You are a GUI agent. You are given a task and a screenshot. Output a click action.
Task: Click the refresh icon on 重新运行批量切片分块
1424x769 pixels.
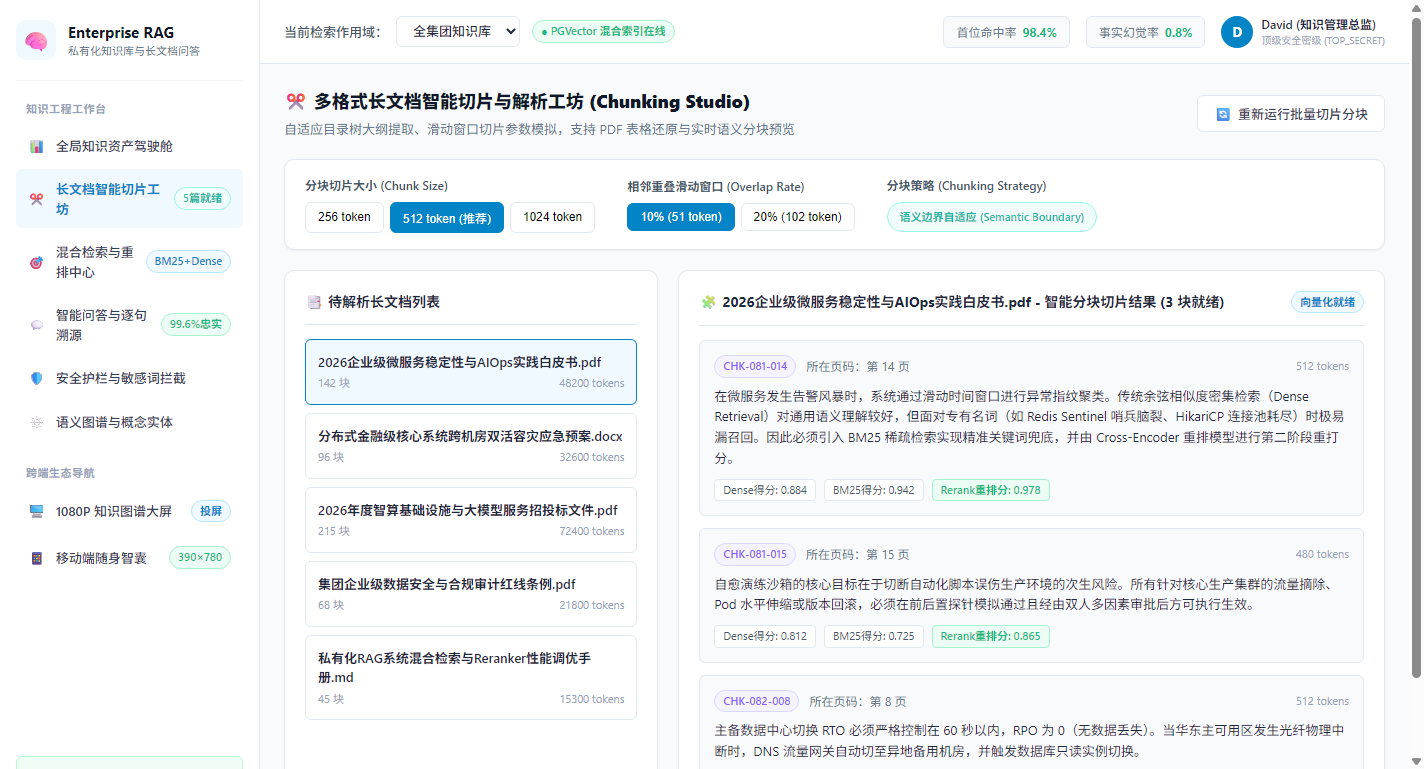click(x=1223, y=114)
